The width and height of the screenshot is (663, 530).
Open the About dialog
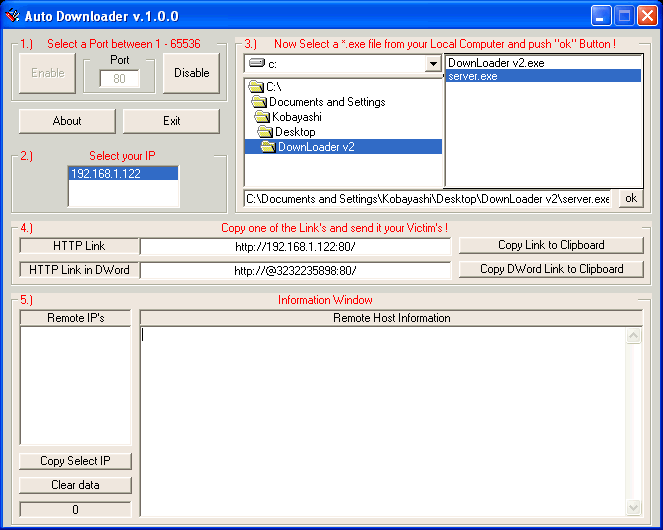click(x=67, y=121)
